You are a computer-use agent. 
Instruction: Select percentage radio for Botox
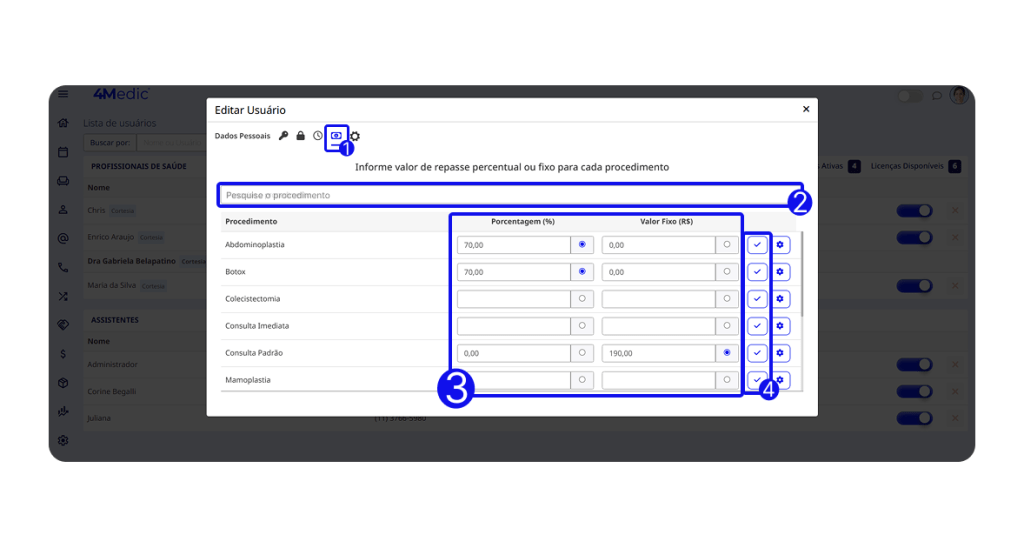582,272
